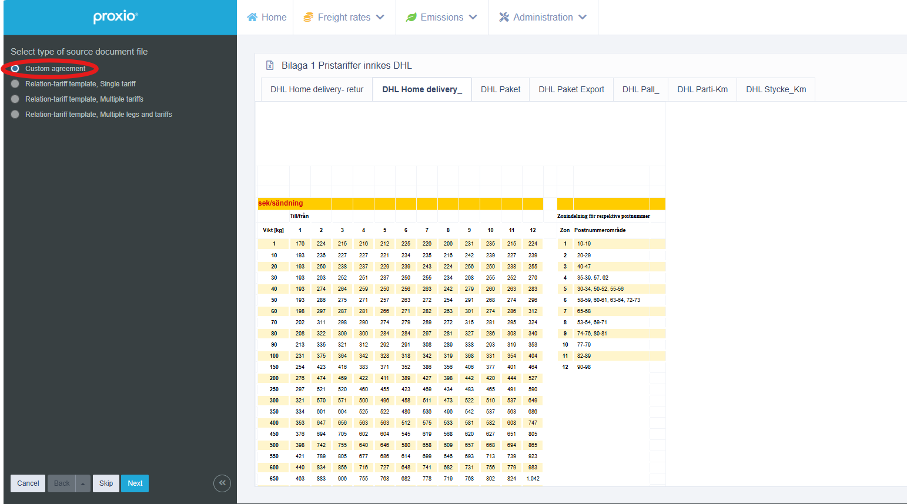Switch to DHL Pall_ tab
Viewport: 908px width, 504px height.
coord(640,89)
